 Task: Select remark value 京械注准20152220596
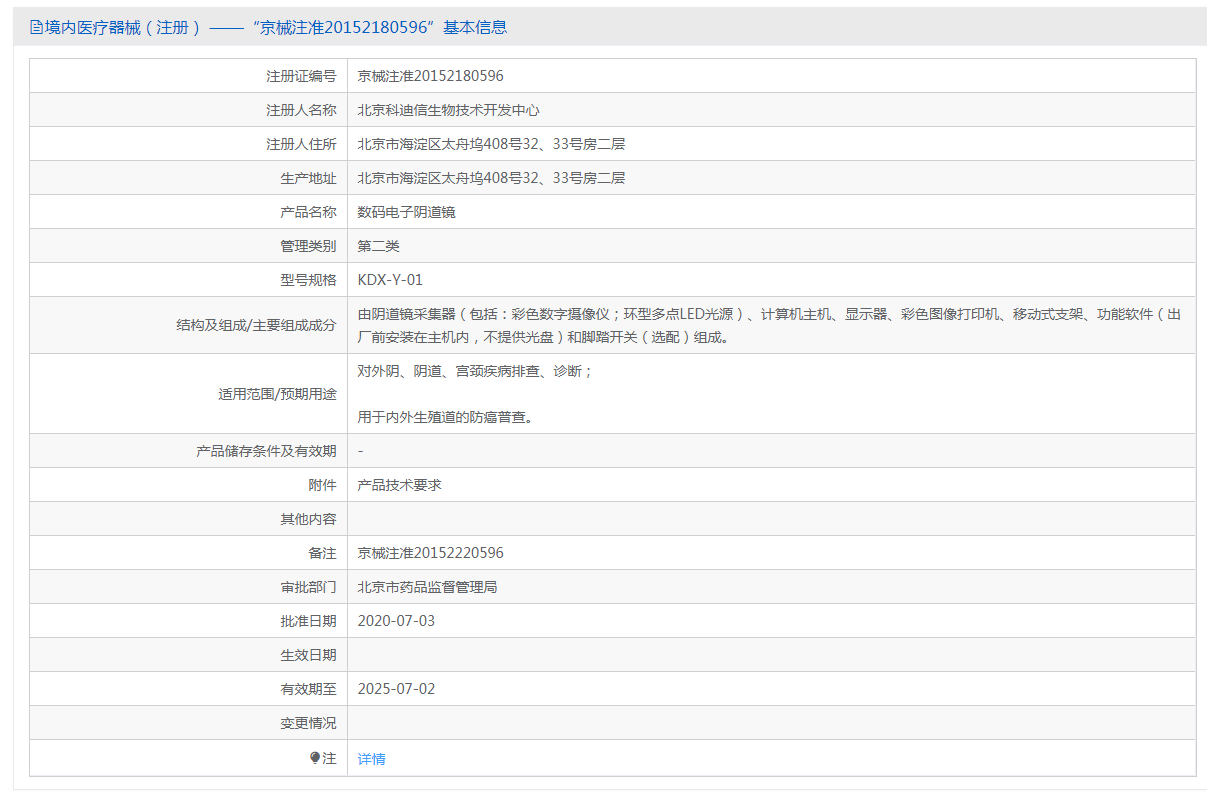click(x=430, y=553)
